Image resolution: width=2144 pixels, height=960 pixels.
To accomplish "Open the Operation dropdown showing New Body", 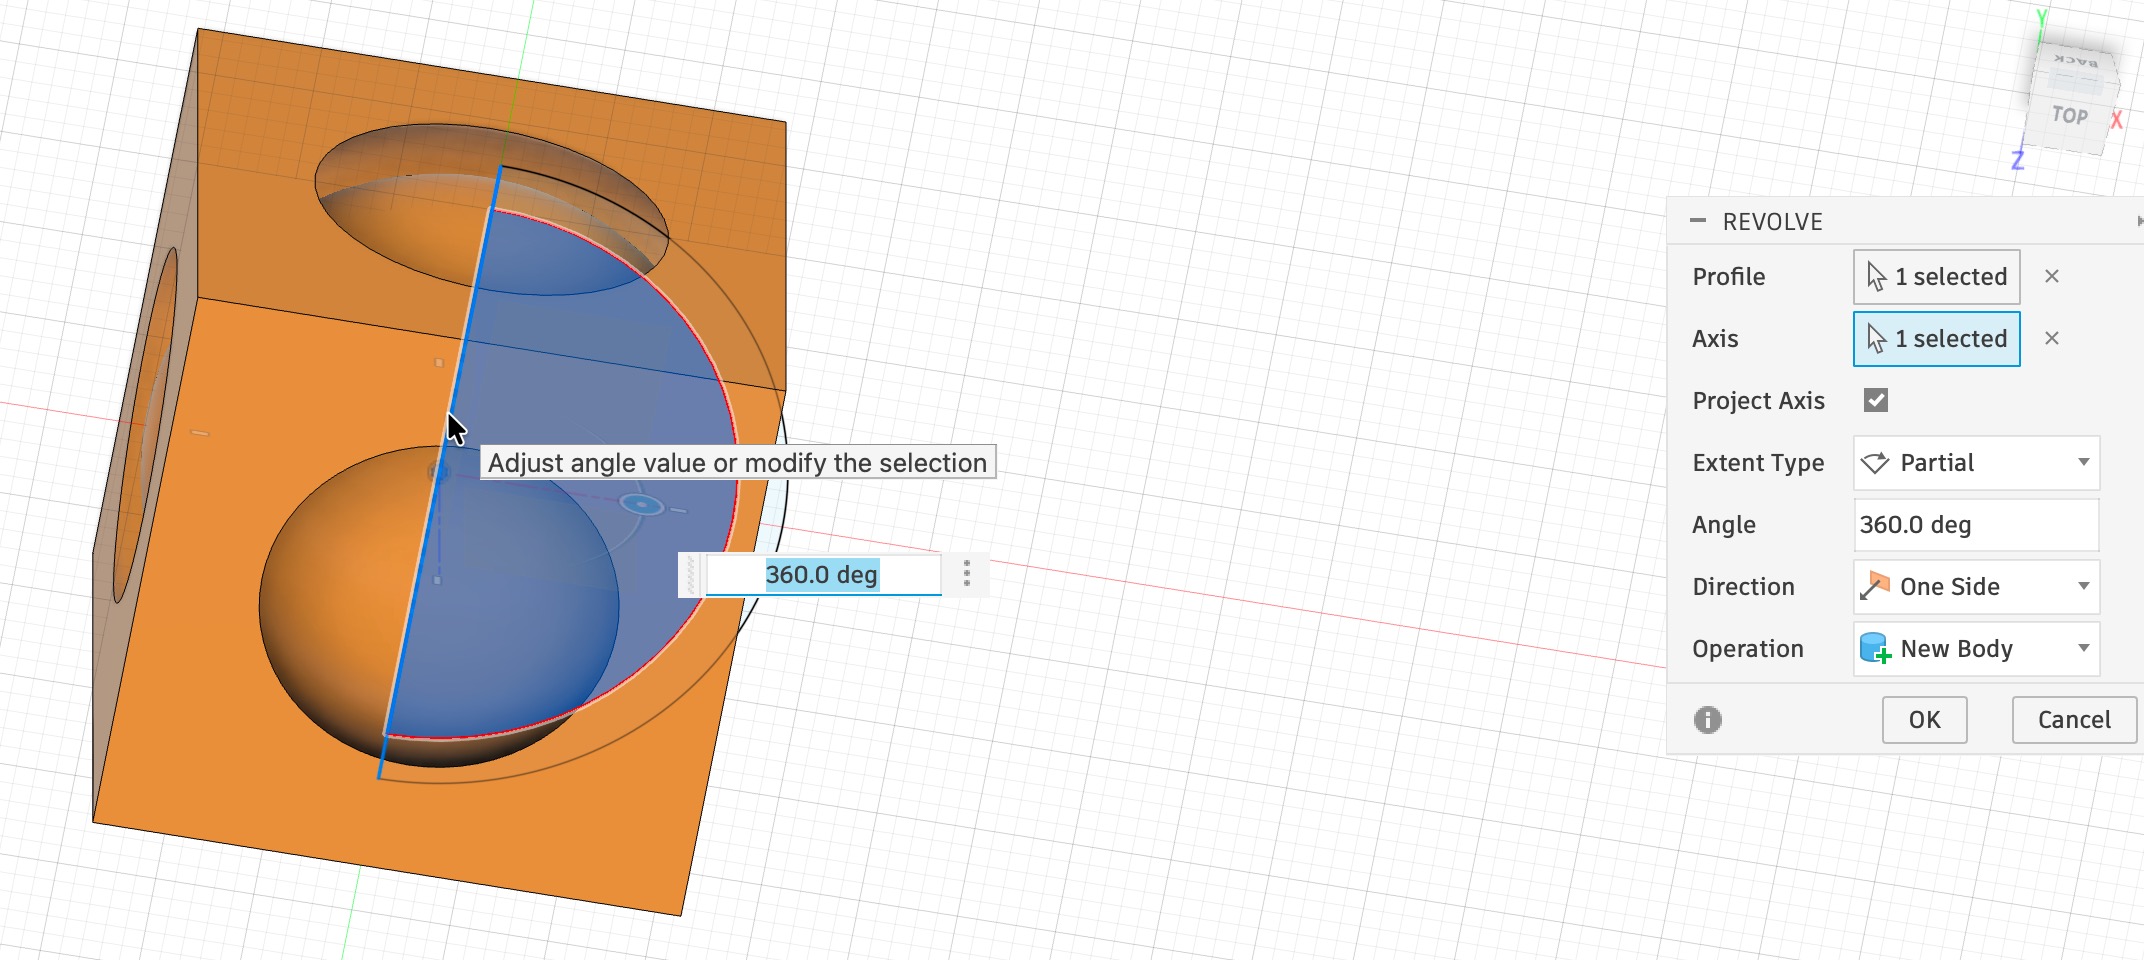I will [1976, 649].
